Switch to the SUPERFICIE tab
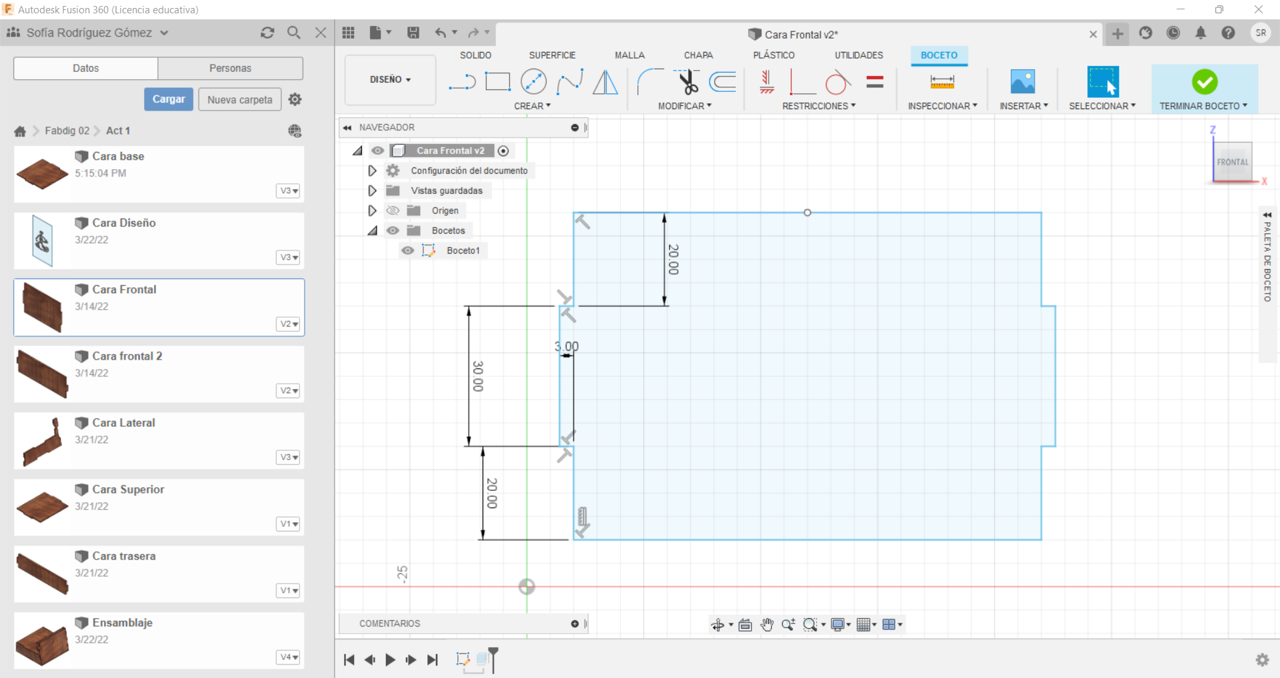 (552, 55)
